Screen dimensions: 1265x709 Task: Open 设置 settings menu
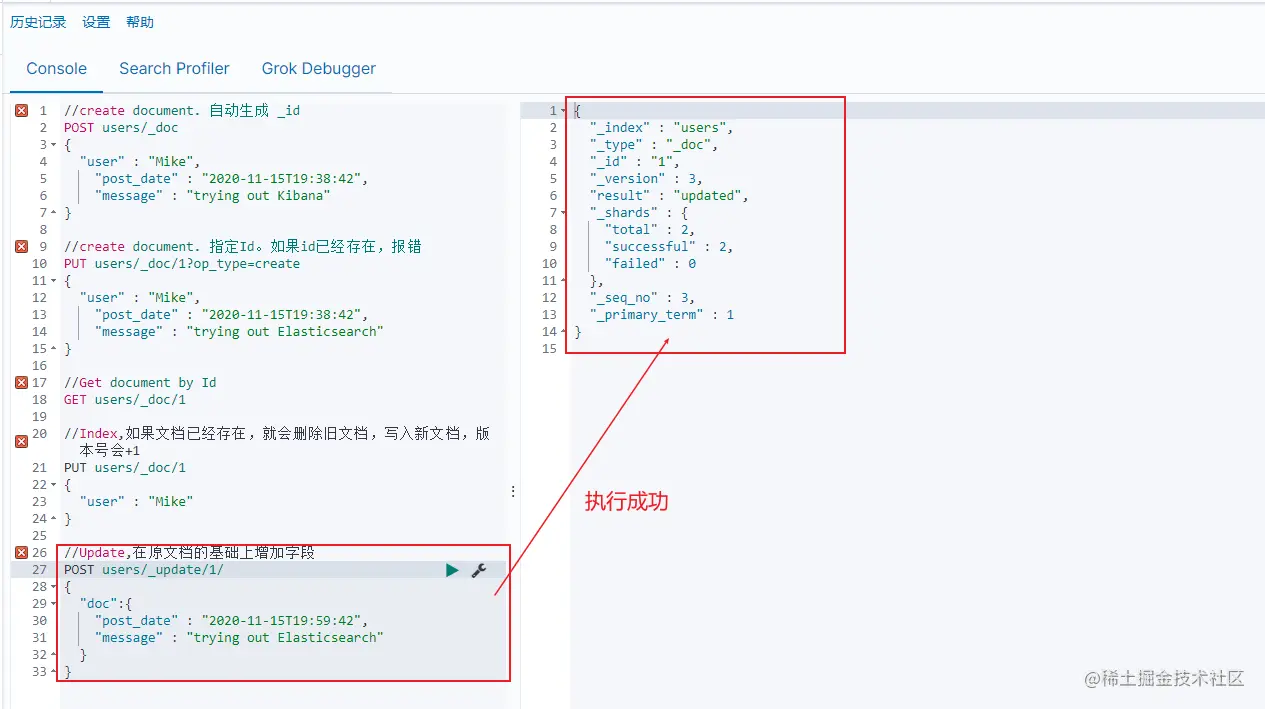tap(96, 22)
